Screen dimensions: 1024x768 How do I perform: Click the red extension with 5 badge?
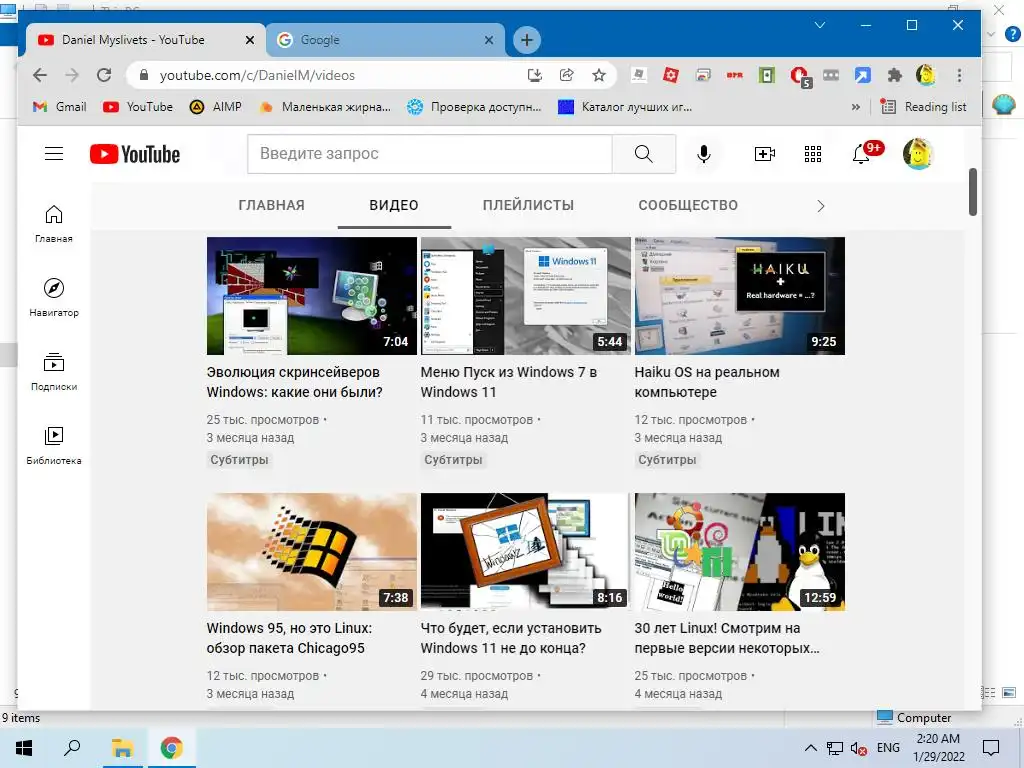click(799, 76)
